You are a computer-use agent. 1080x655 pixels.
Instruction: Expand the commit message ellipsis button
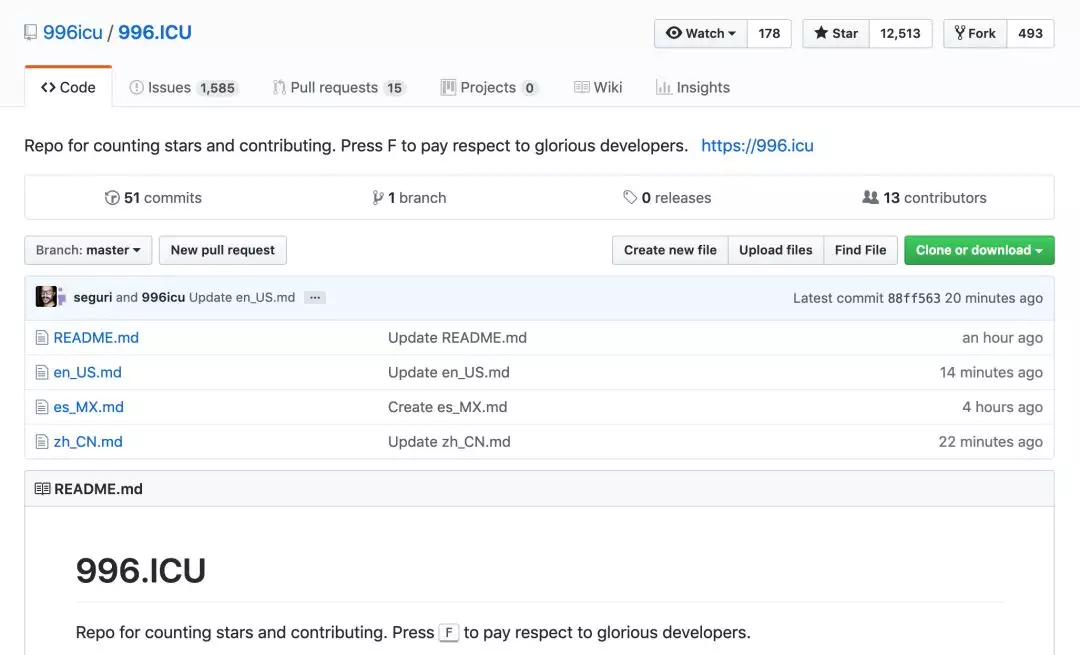click(315, 298)
